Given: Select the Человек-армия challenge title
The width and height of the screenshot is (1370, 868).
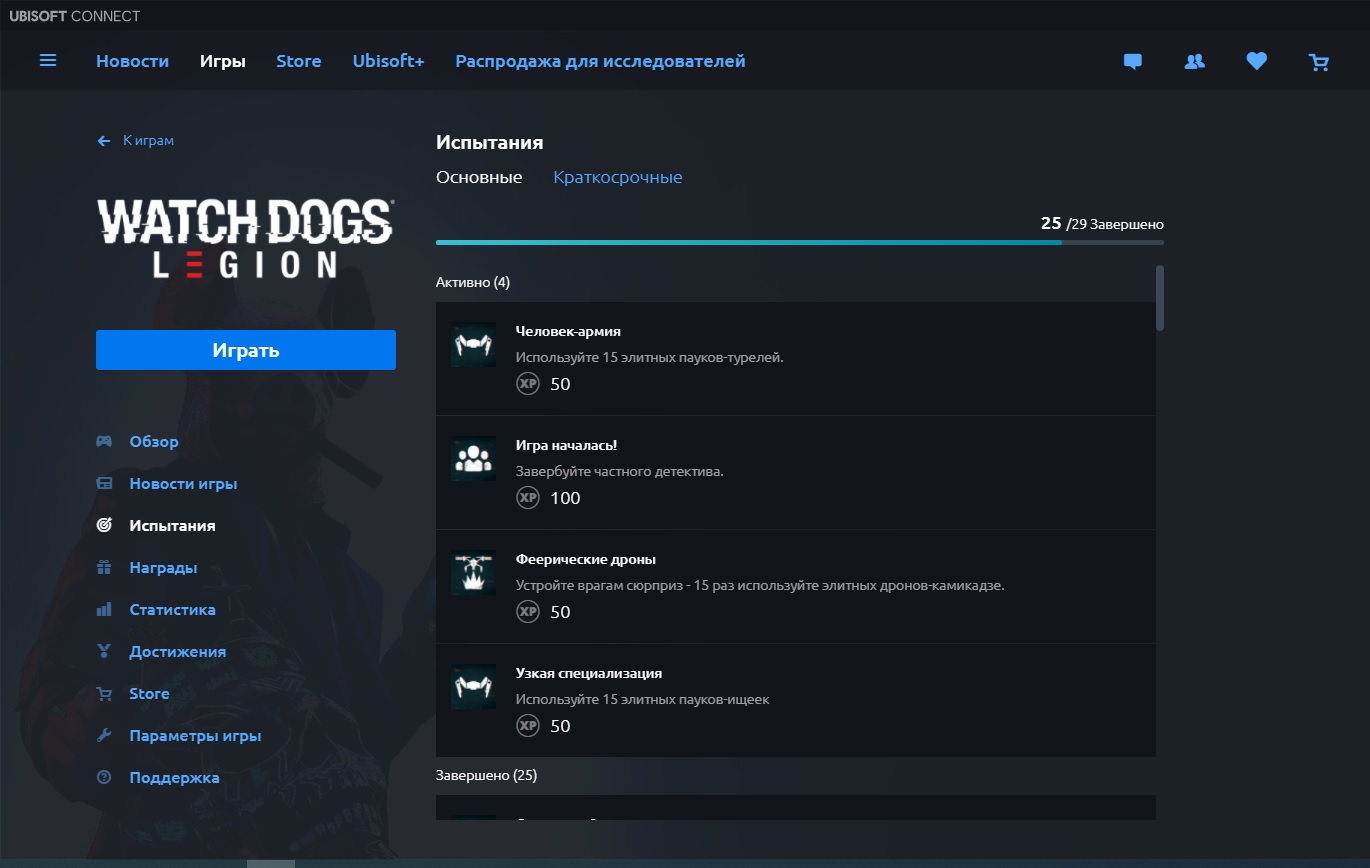Looking at the screenshot, I should 568,331.
